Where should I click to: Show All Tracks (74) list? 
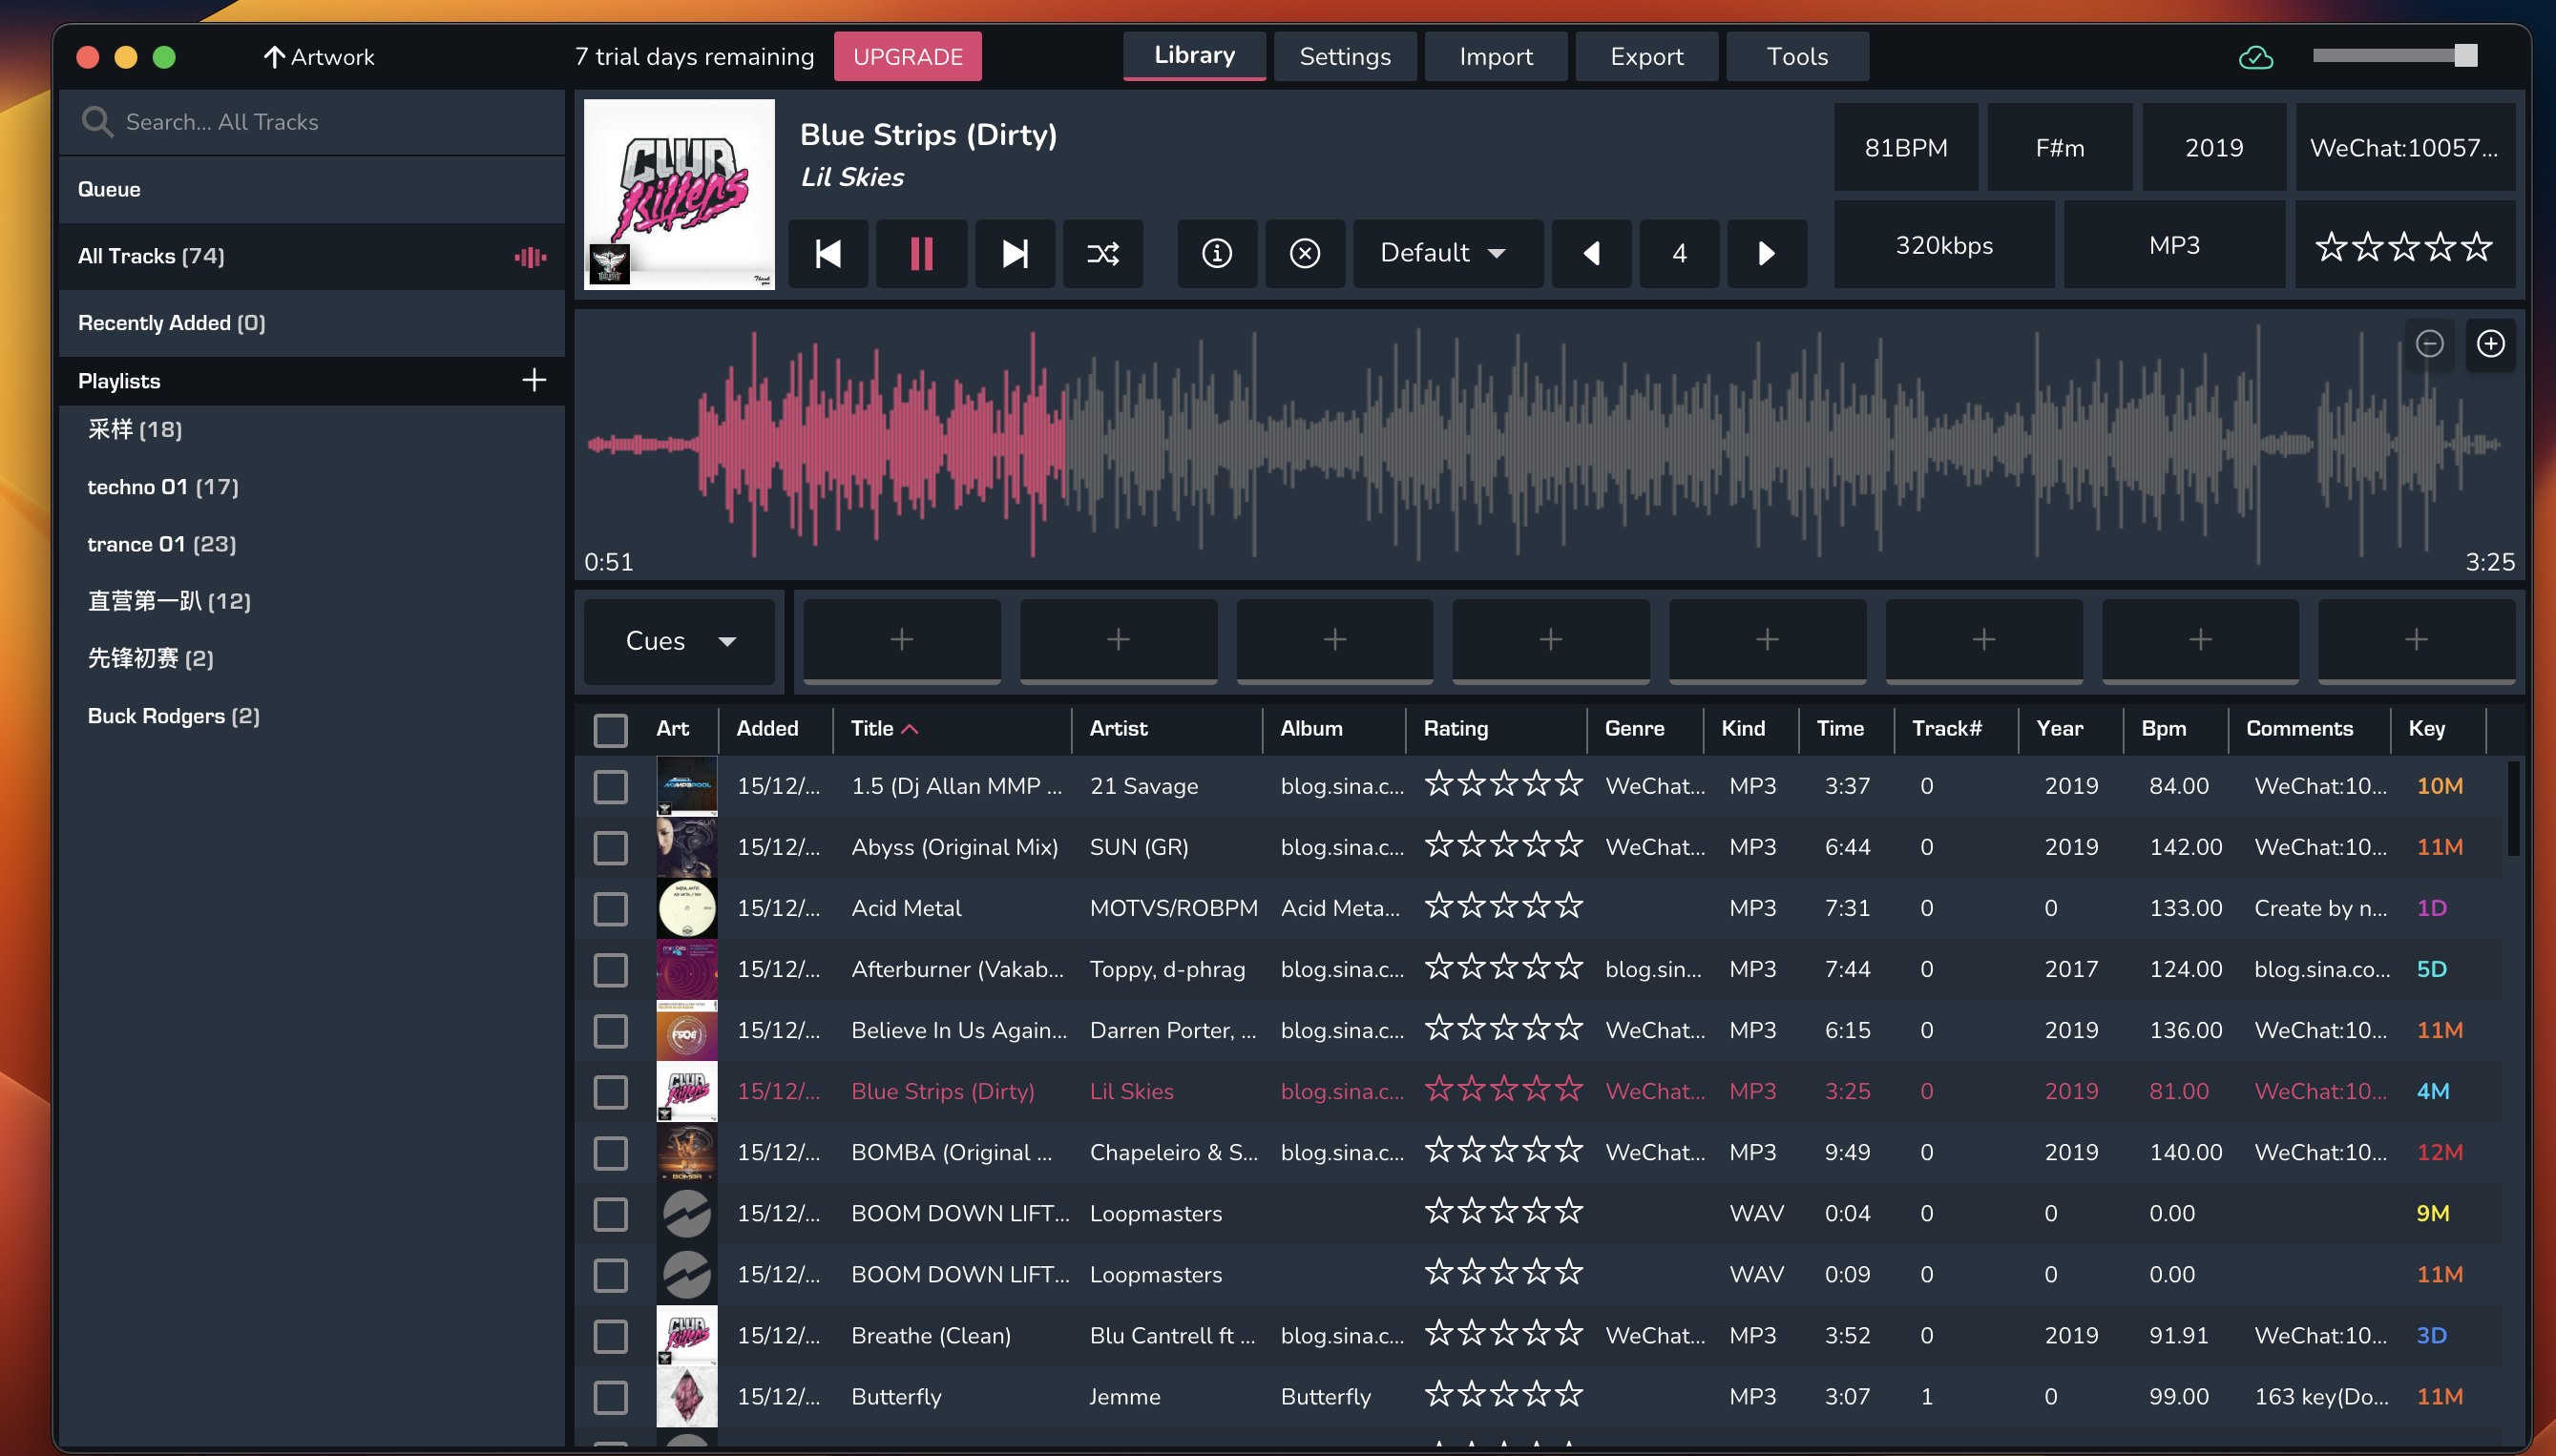312,256
